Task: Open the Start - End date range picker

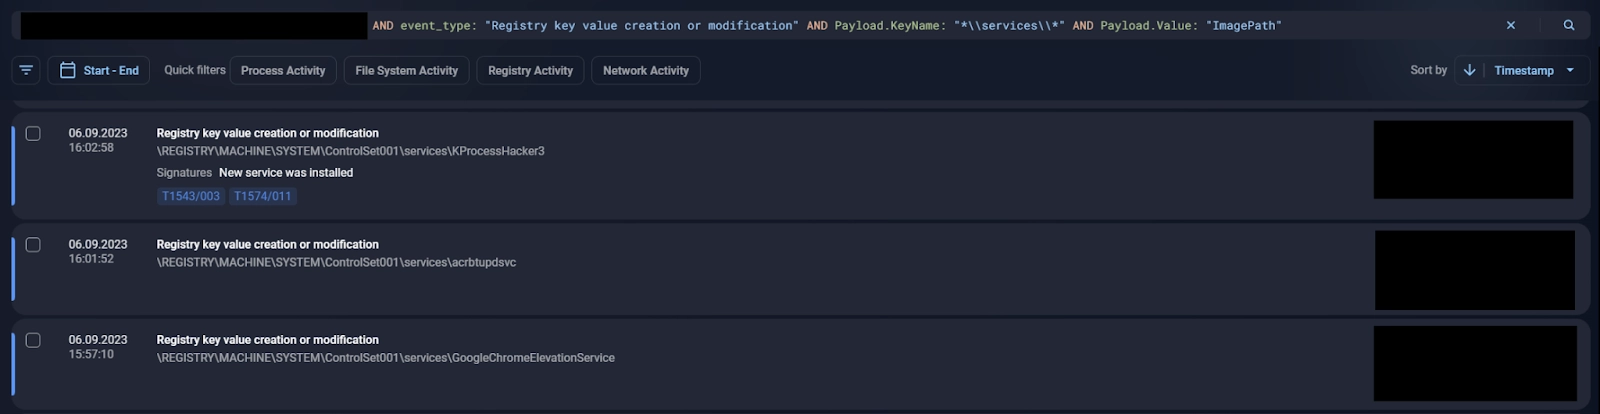Action: click(x=99, y=70)
